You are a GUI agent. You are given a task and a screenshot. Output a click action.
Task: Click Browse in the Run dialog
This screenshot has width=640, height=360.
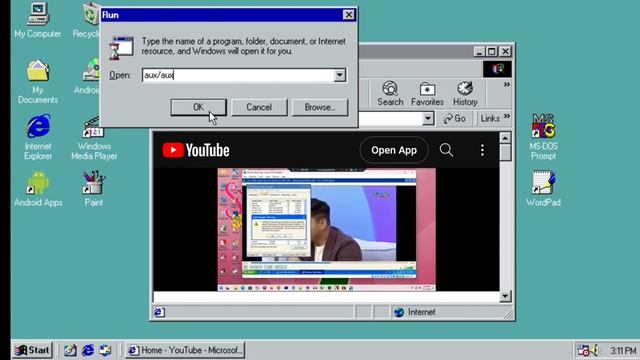(x=320, y=107)
